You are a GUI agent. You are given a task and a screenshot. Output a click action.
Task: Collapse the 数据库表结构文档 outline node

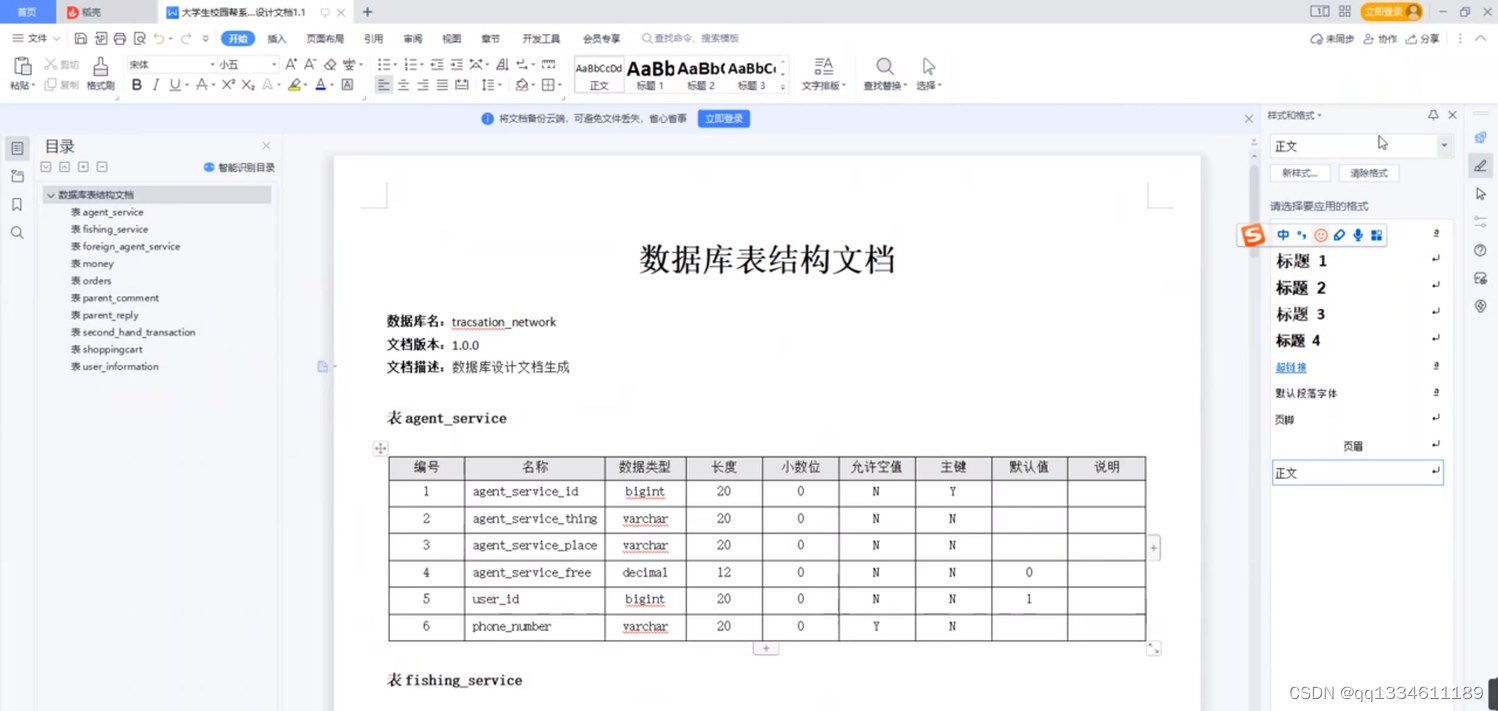tap(51, 195)
